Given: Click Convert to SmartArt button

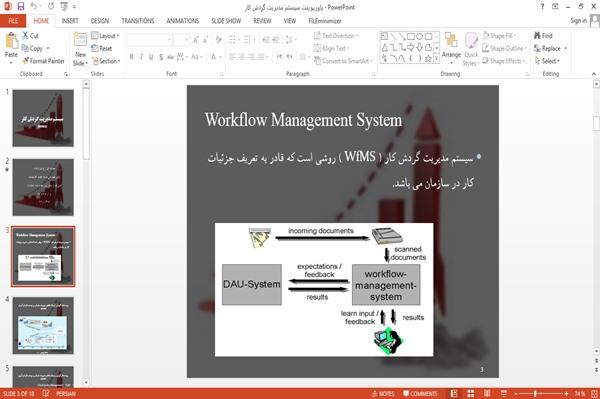Looking at the screenshot, I should 343,61.
